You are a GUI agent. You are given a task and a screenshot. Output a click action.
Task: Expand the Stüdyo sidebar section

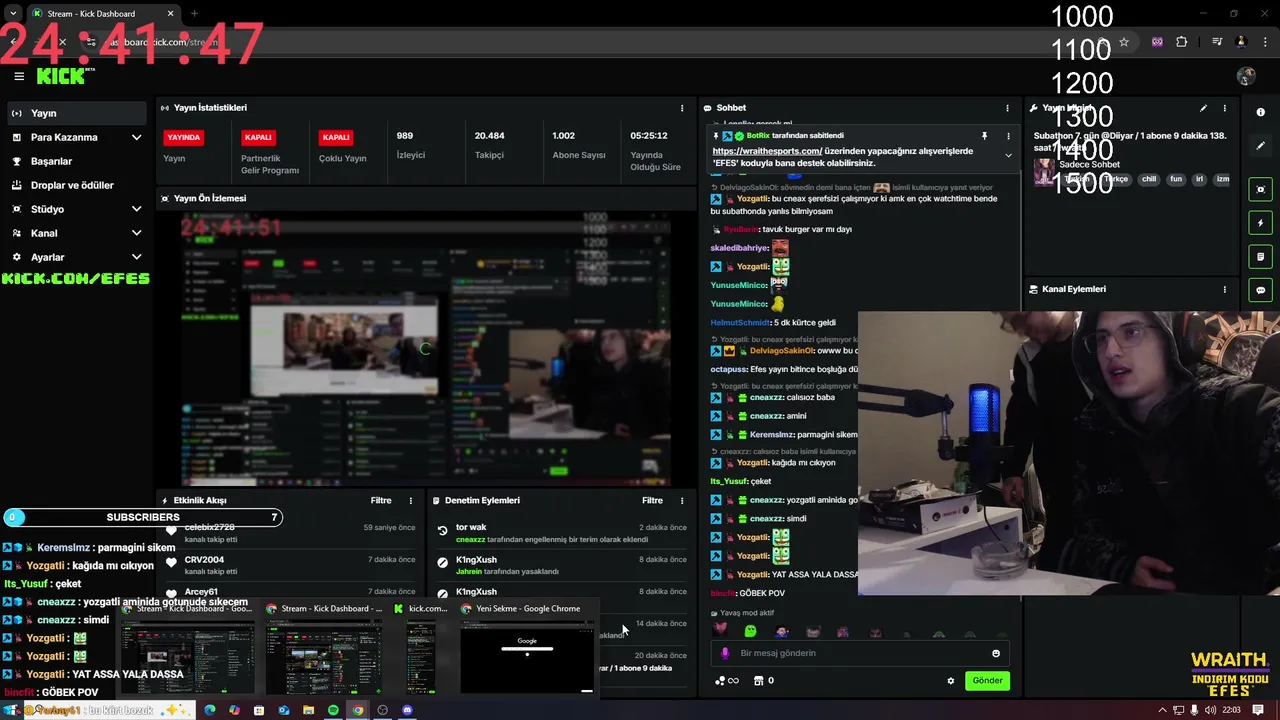tap(76, 209)
